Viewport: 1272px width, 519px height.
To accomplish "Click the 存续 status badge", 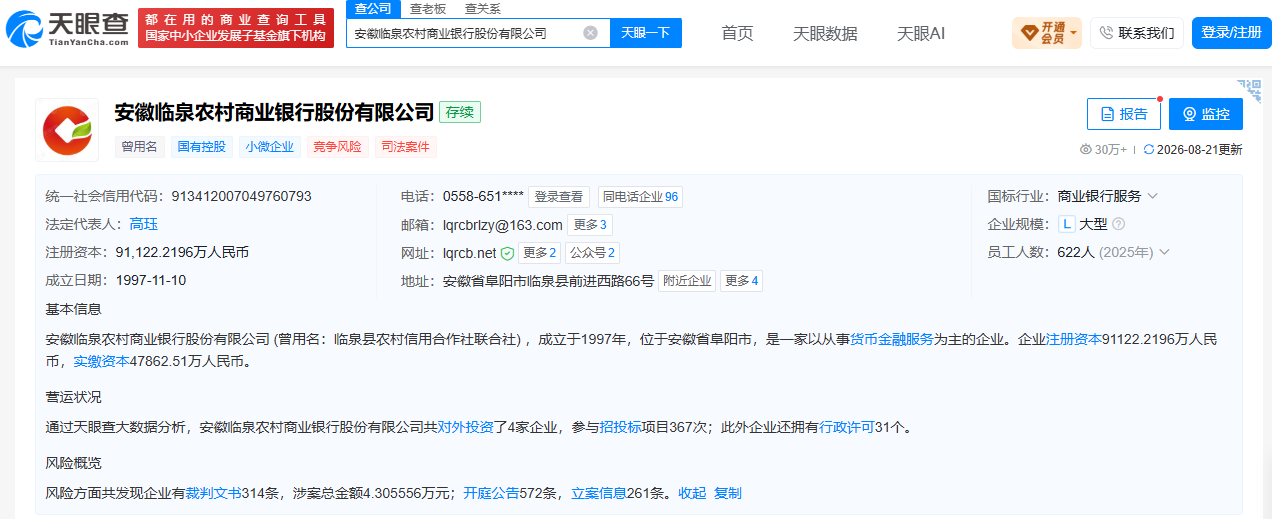I will pos(460,113).
